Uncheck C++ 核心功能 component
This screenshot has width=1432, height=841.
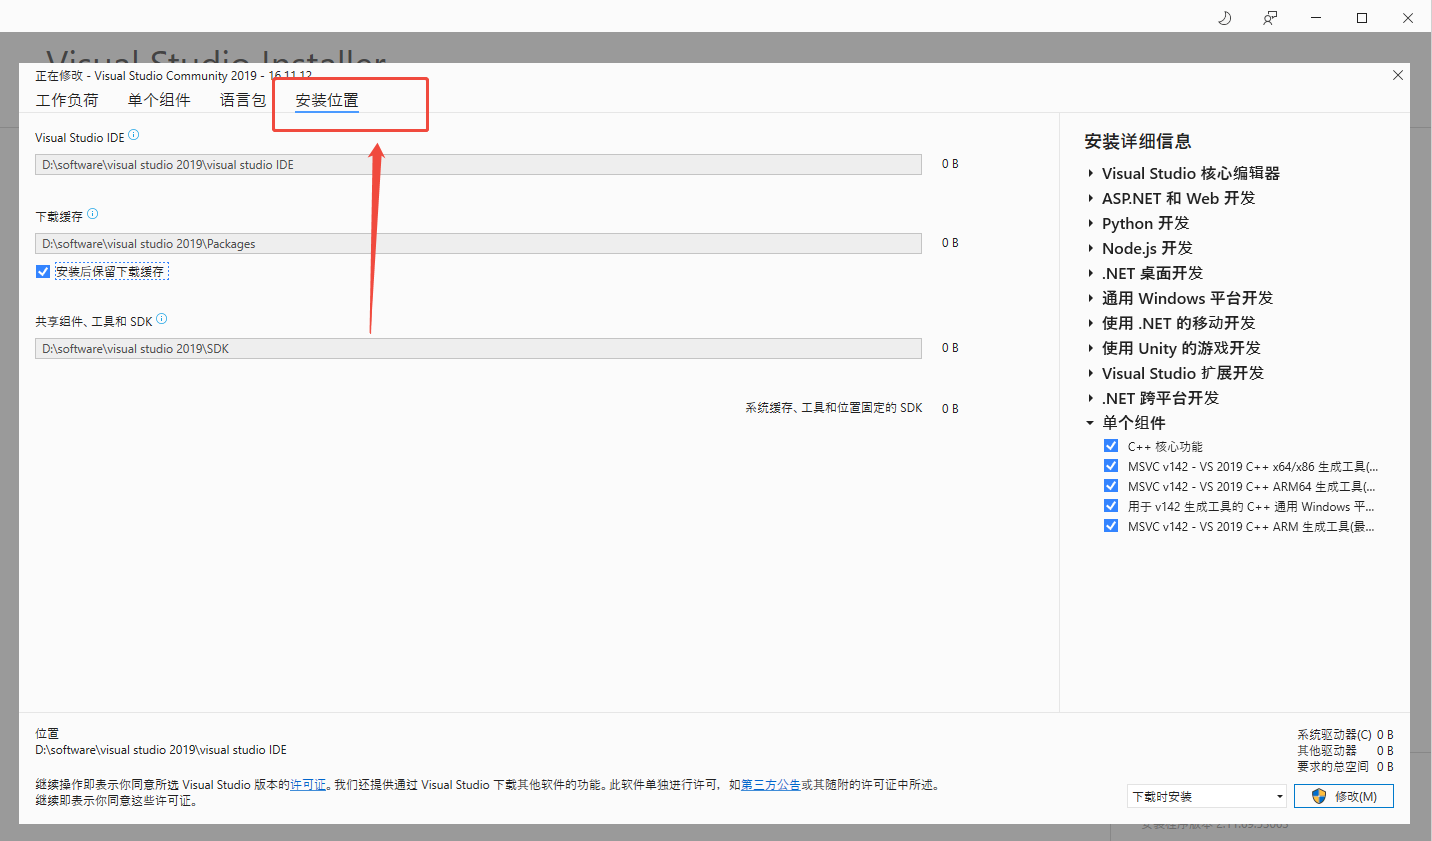click(x=1111, y=446)
